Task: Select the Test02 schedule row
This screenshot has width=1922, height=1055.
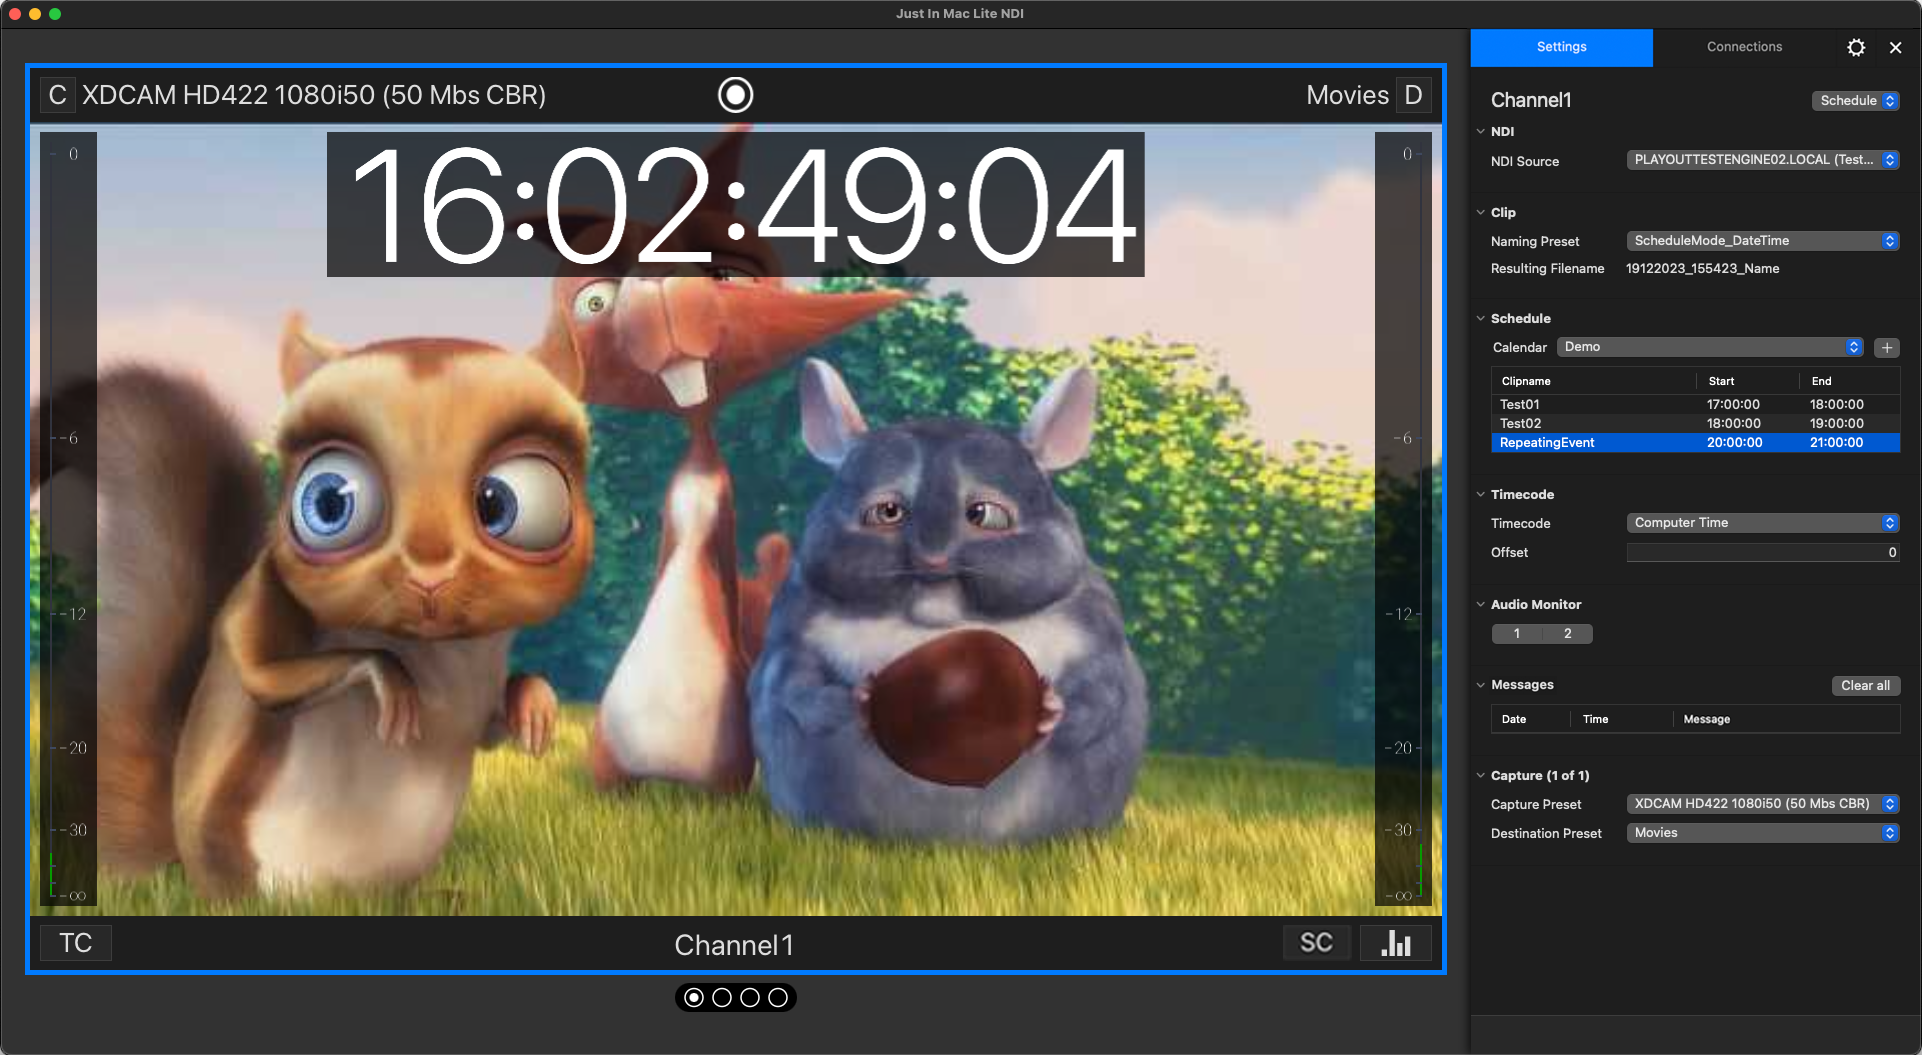Action: click(1695, 424)
